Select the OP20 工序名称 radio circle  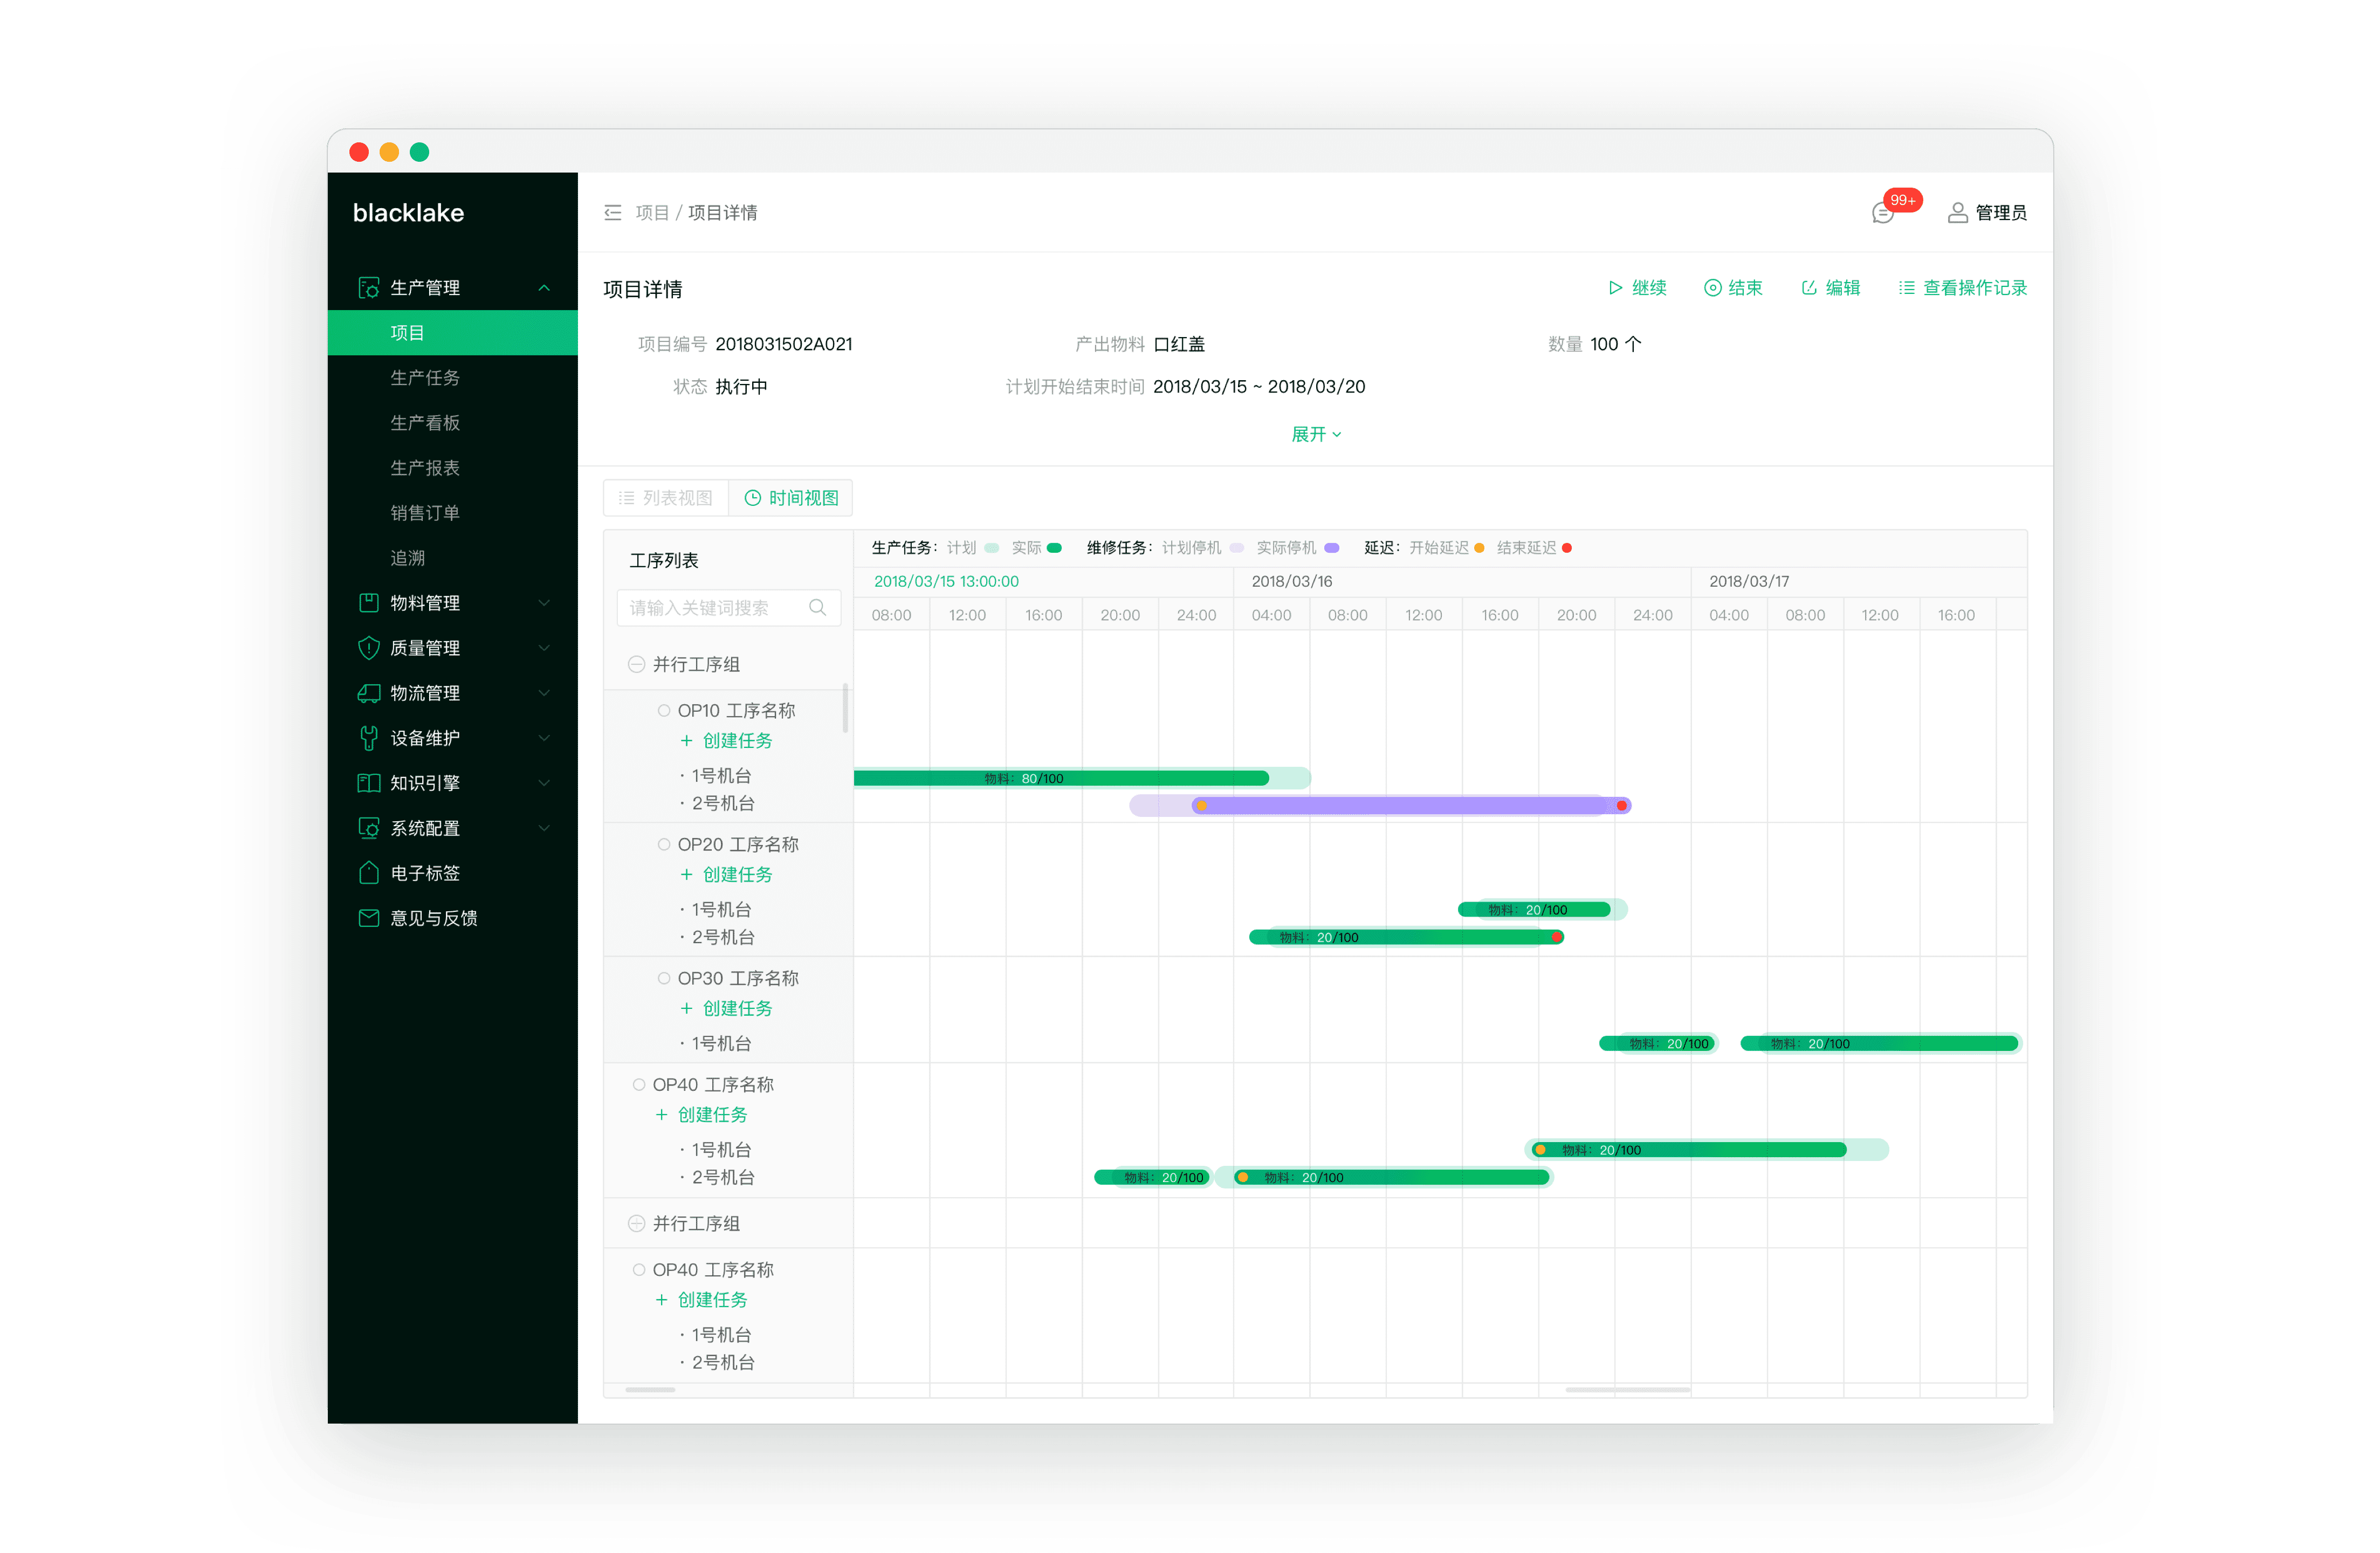click(x=664, y=845)
